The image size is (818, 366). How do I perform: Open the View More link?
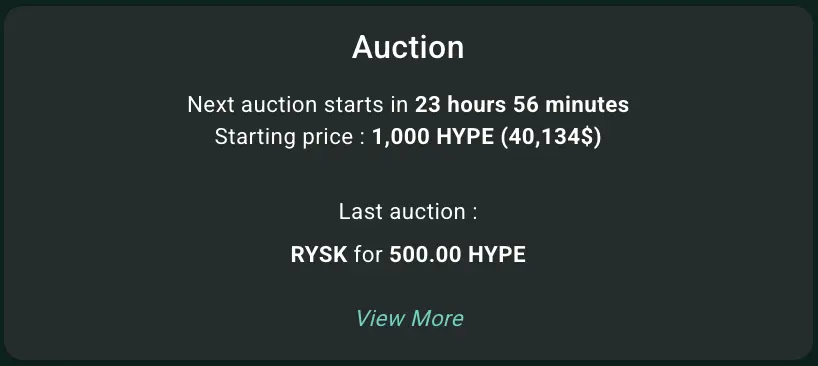[409, 319]
